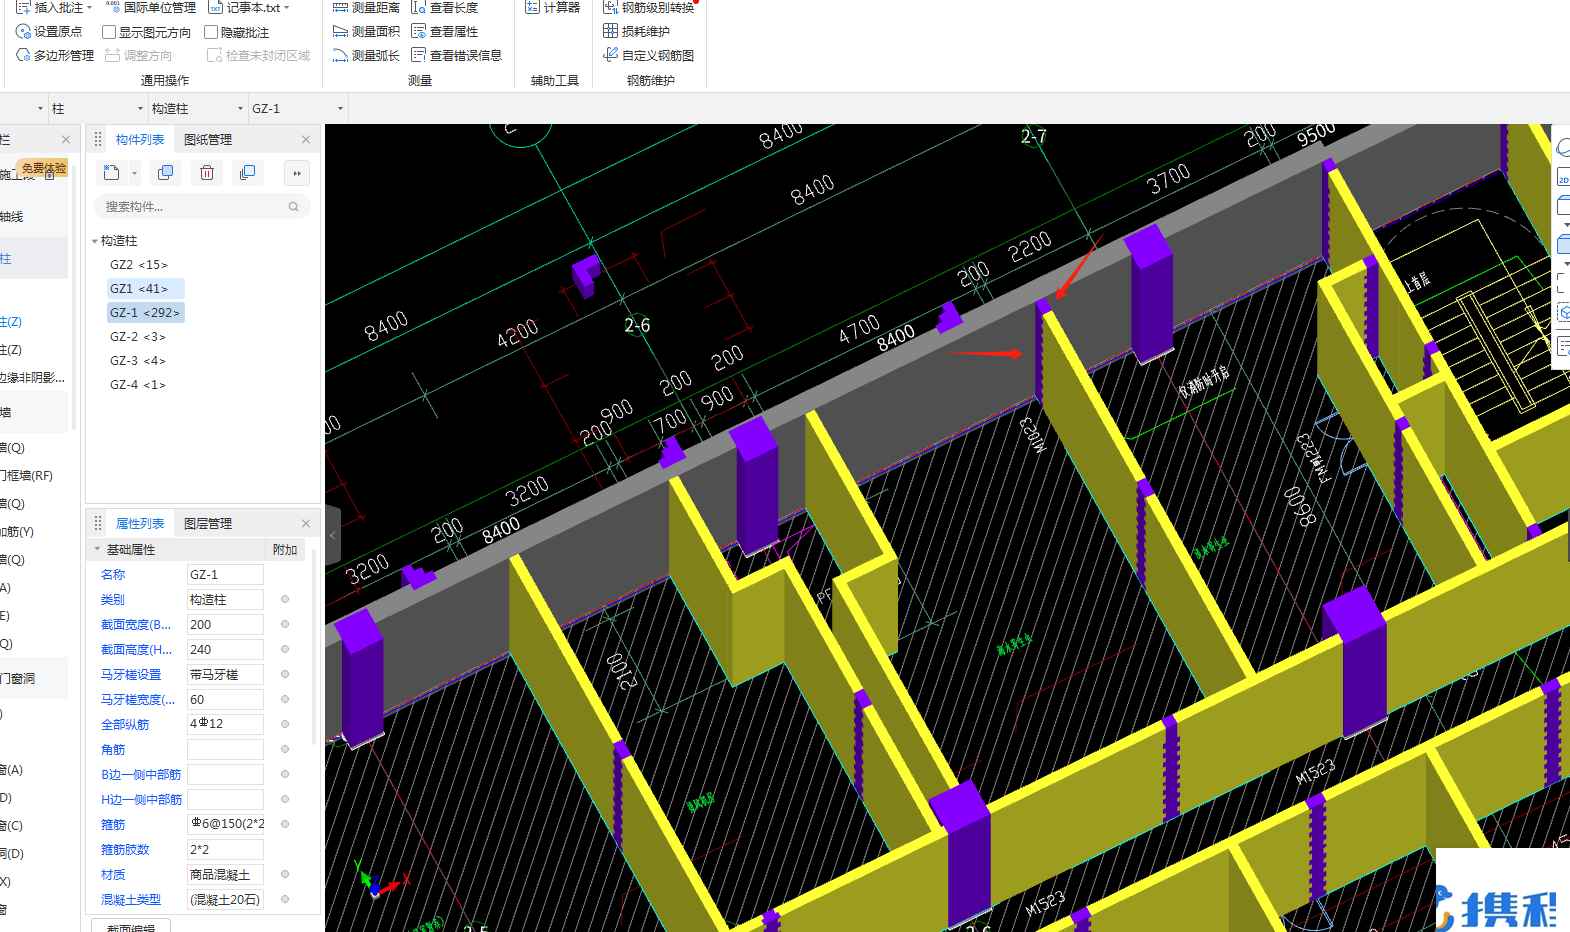Click the inter-layer copy icon in 构件列表
Image resolution: width=1570 pixels, height=932 pixels.
[x=248, y=173]
